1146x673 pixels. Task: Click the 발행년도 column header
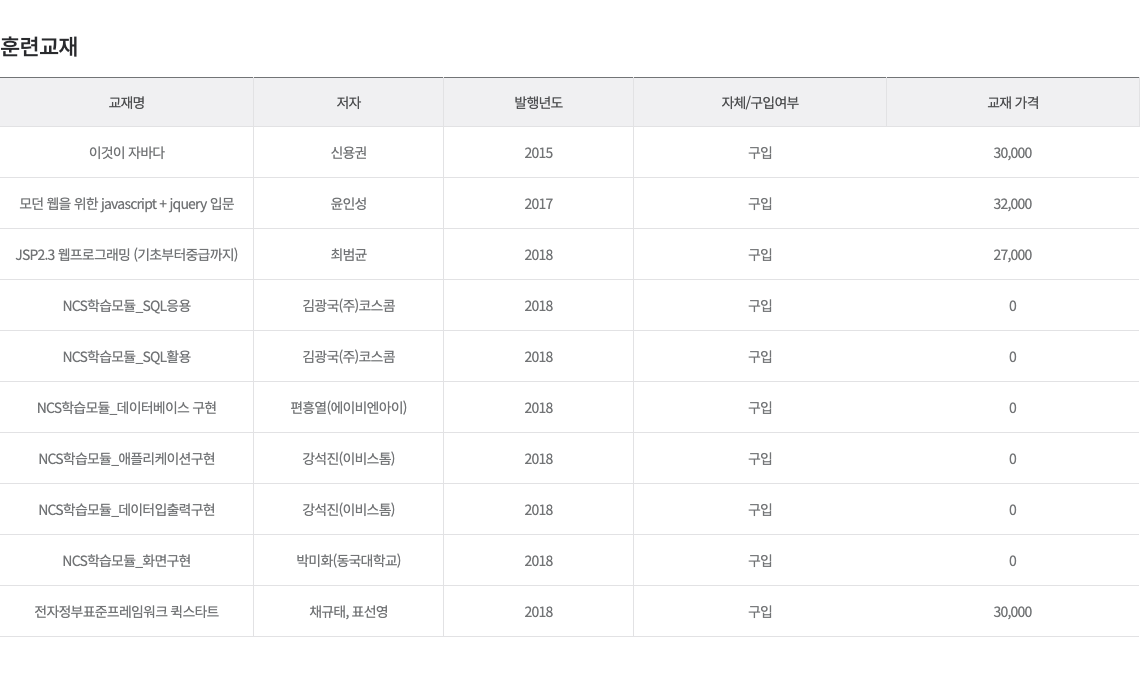539,102
